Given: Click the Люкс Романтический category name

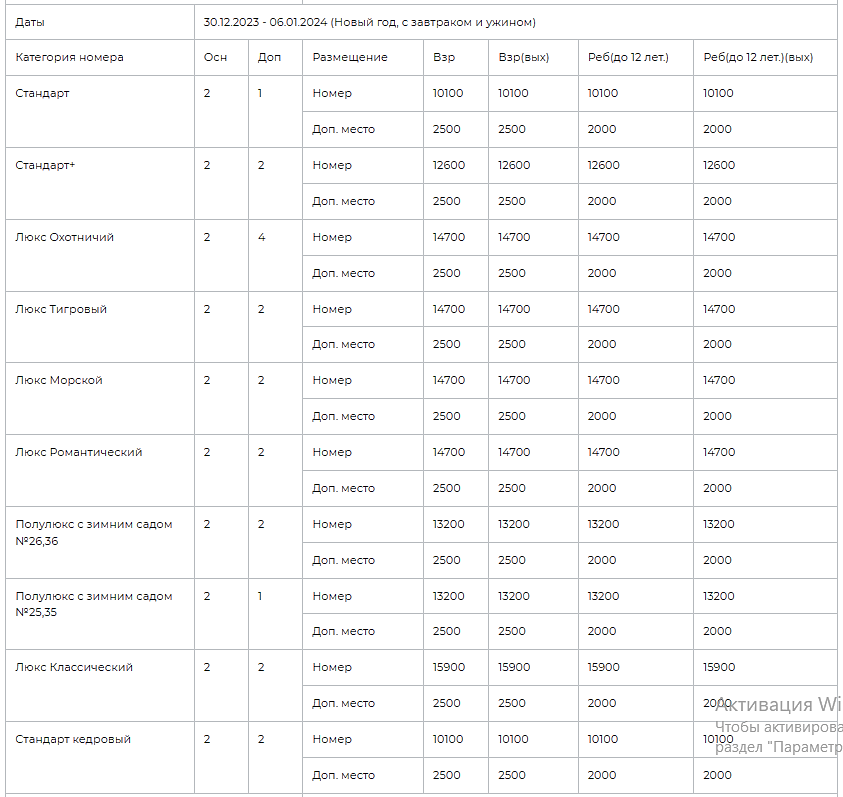Looking at the screenshot, I should click(x=78, y=452).
